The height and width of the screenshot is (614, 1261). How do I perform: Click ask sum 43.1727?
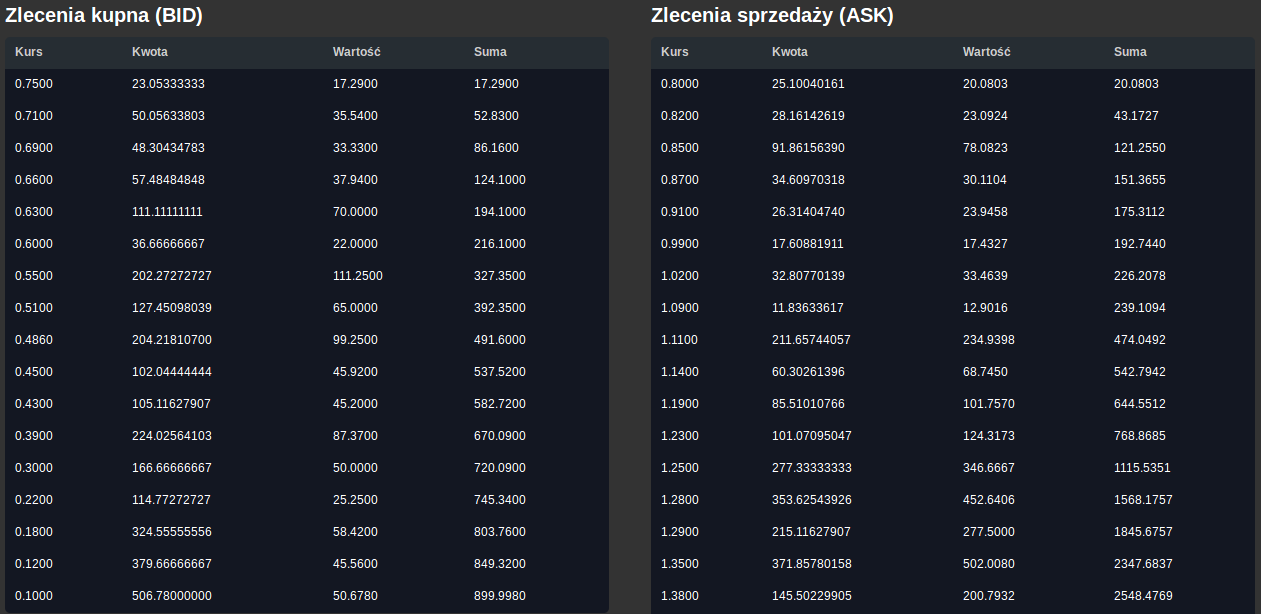1136,116
